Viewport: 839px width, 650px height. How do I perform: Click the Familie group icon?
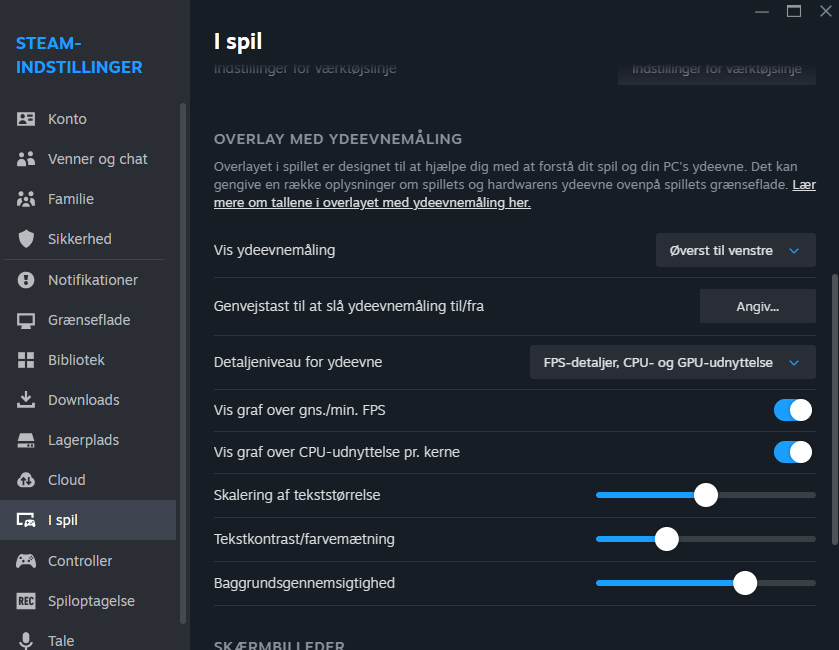(x=26, y=199)
